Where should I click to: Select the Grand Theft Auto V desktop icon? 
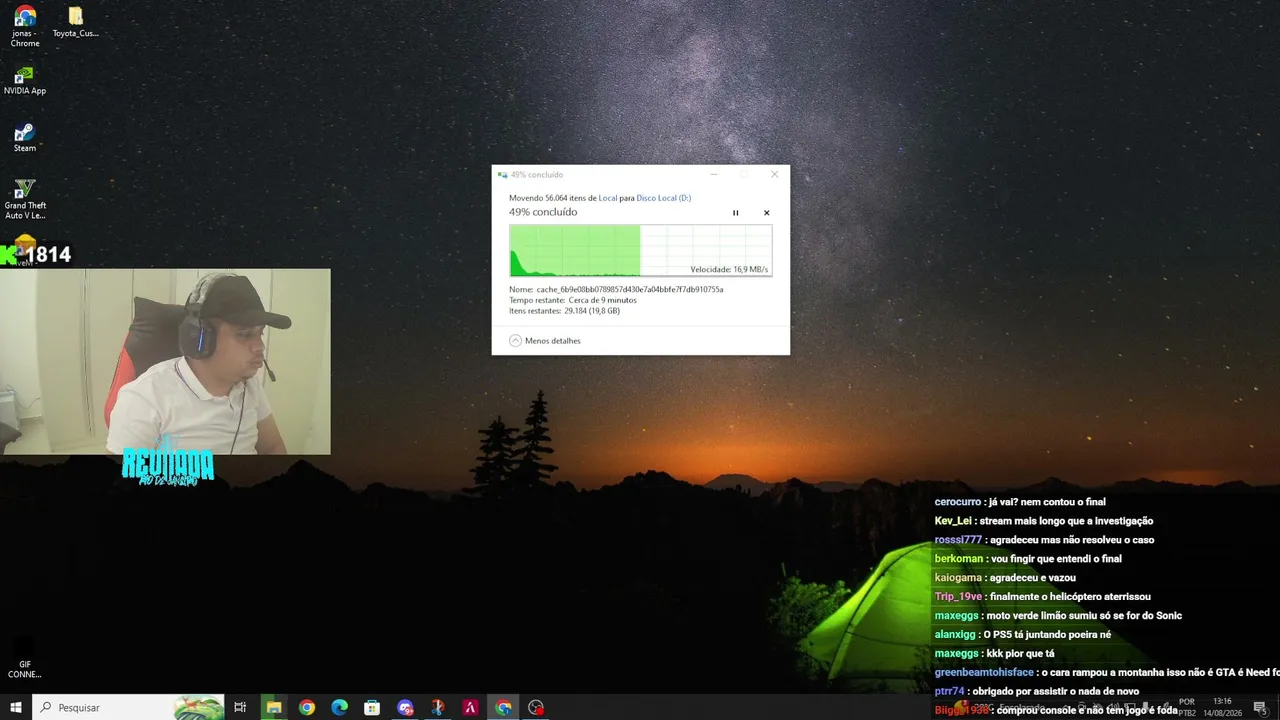[x=25, y=200]
